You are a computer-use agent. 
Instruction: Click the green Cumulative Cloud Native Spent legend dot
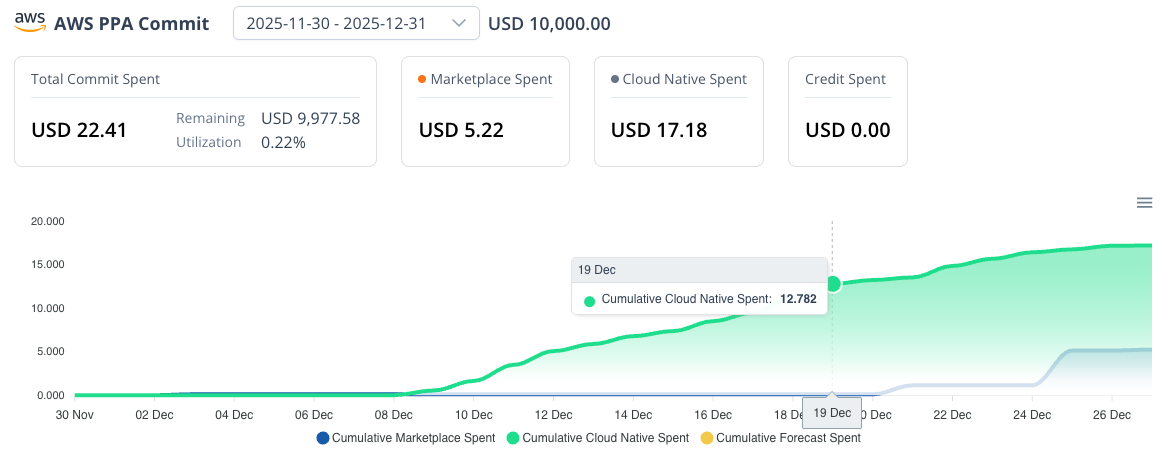513,438
